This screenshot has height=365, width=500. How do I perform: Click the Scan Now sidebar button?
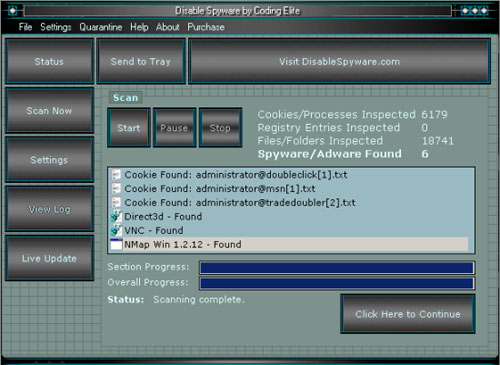(x=49, y=111)
